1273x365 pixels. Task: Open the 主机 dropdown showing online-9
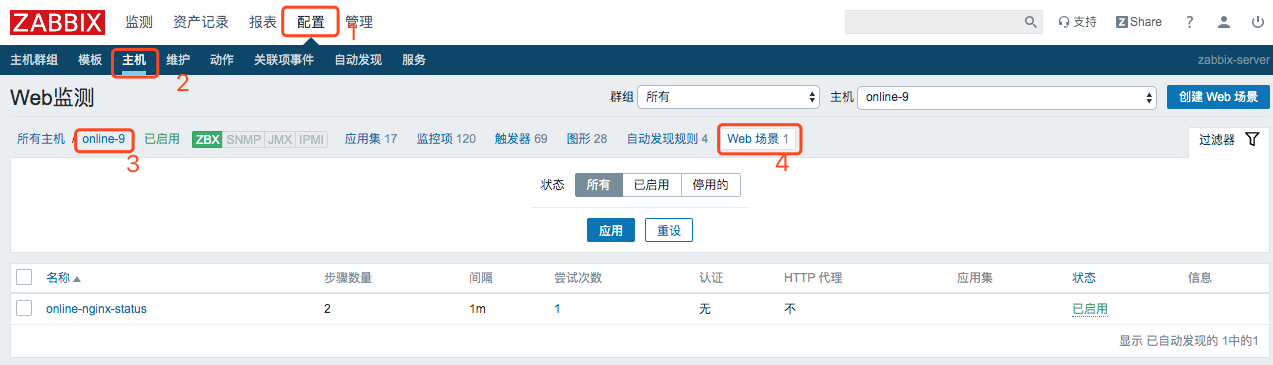[1007, 97]
